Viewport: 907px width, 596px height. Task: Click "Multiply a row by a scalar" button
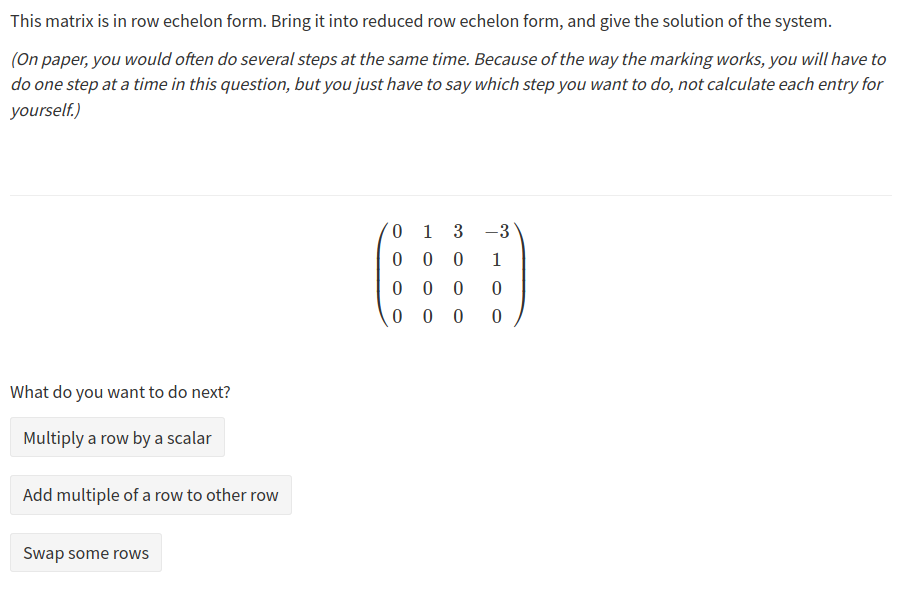pyautogui.click(x=117, y=438)
